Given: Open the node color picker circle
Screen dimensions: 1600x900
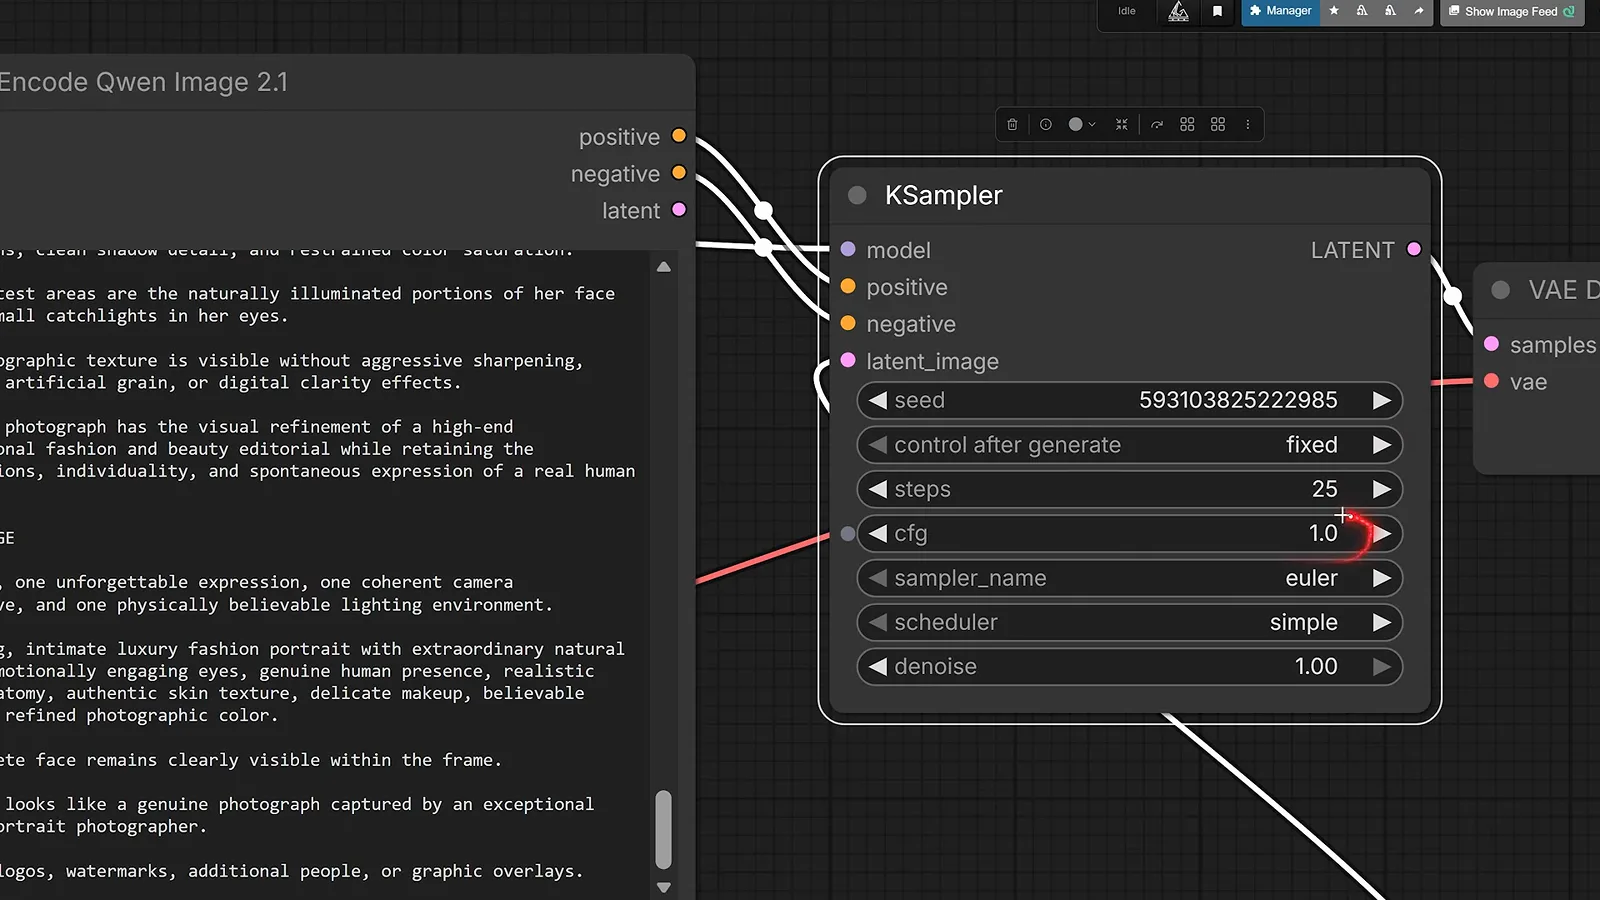Looking at the screenshot, I should point(1075,125).
